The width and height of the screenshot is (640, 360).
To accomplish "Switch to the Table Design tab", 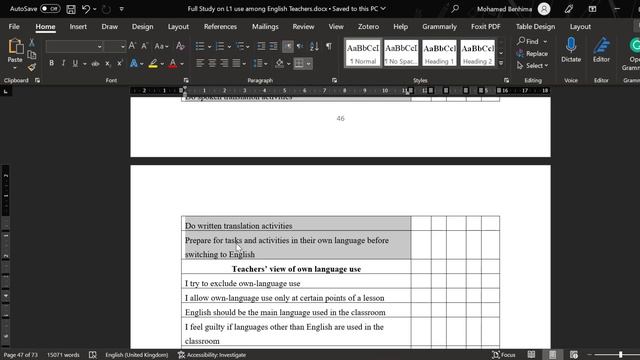I will (535, 27).
